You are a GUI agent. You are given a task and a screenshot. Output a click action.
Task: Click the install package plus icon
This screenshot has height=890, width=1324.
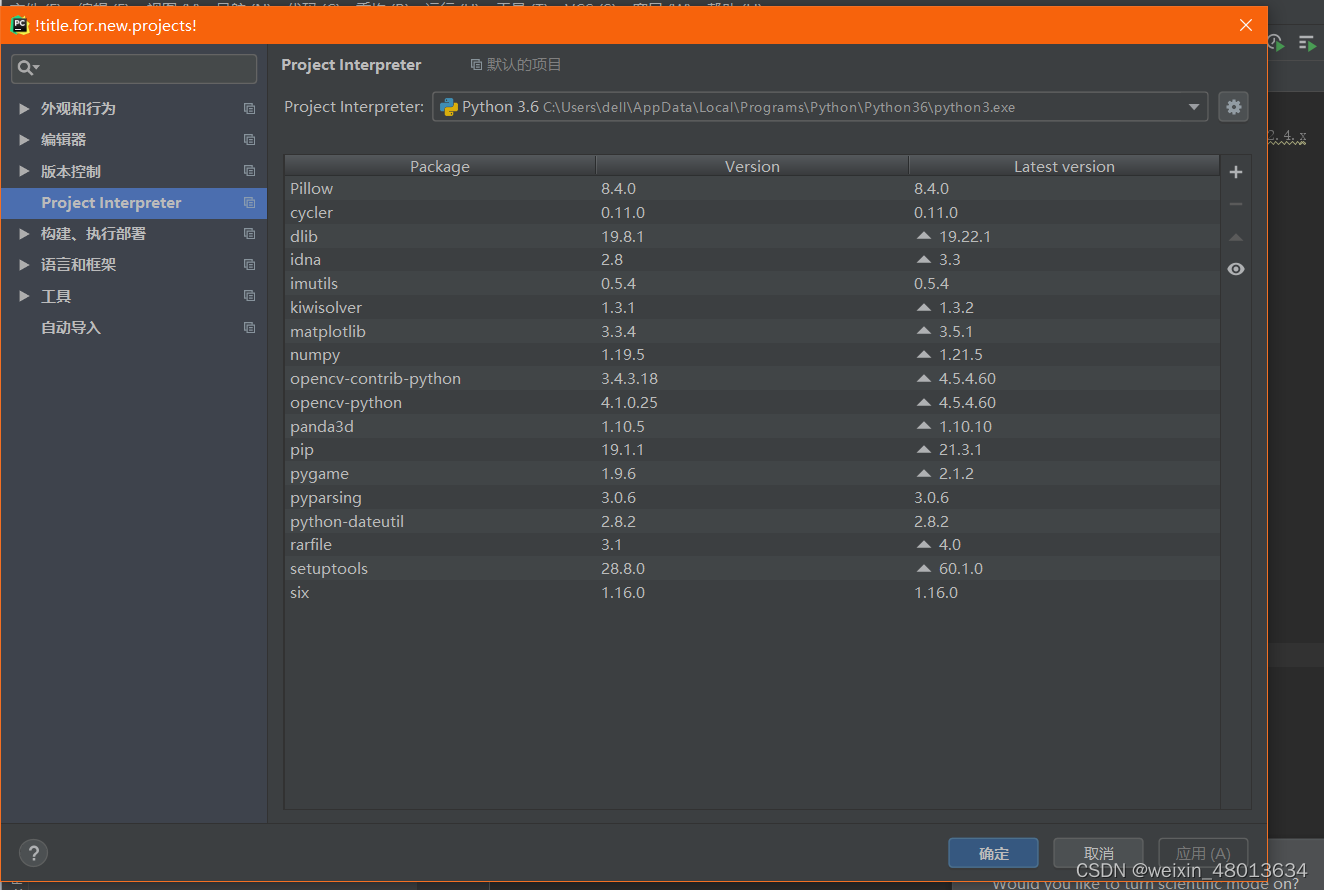coord(1236,172)
